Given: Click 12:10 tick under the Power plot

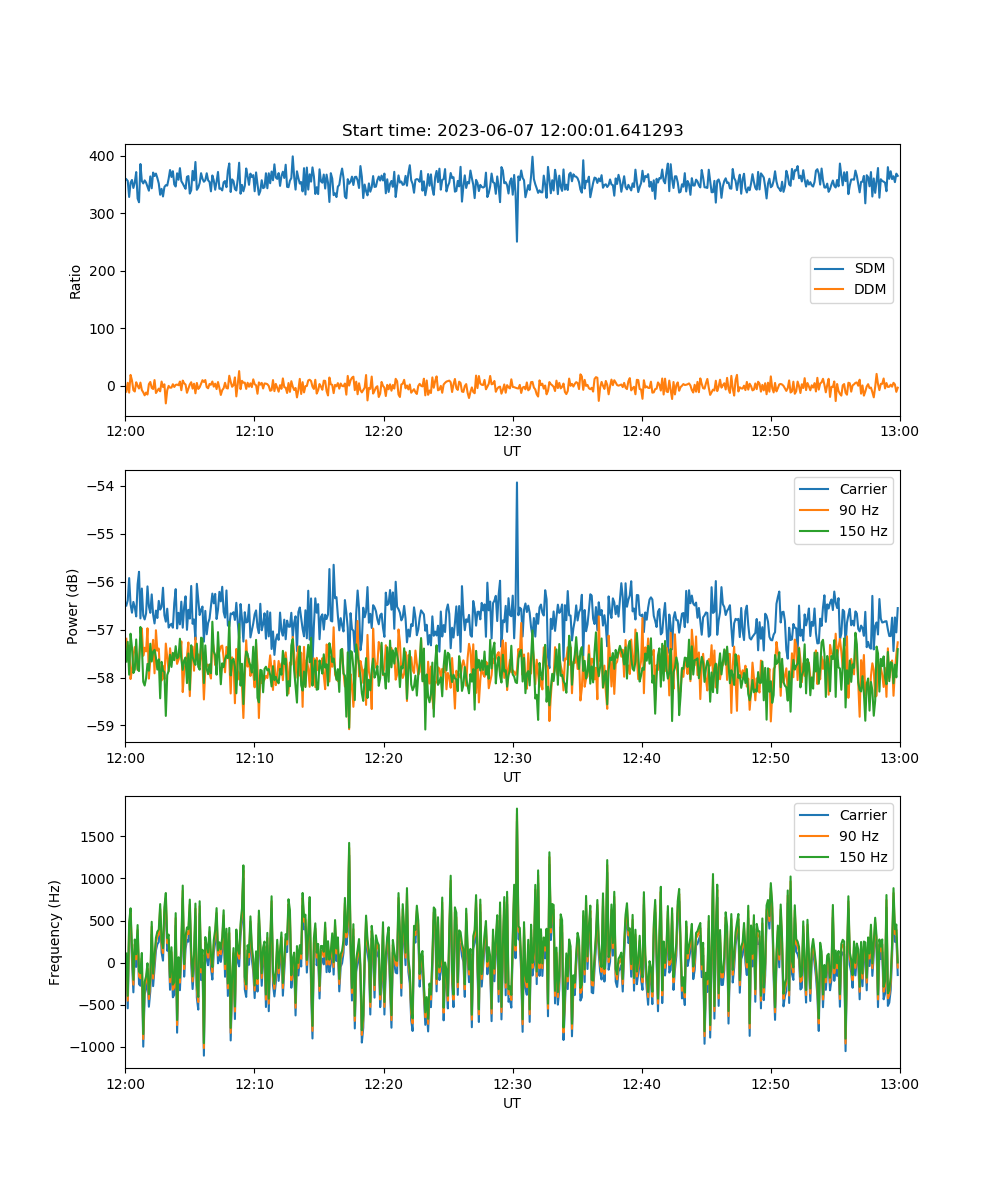Looking at the screenshot, I should pos(254,757).
